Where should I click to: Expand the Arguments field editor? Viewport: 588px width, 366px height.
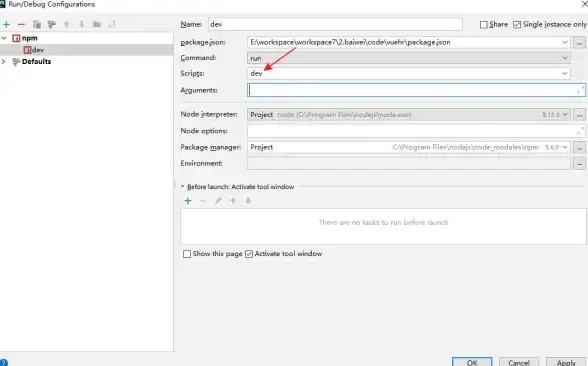[x=580, y=90]
